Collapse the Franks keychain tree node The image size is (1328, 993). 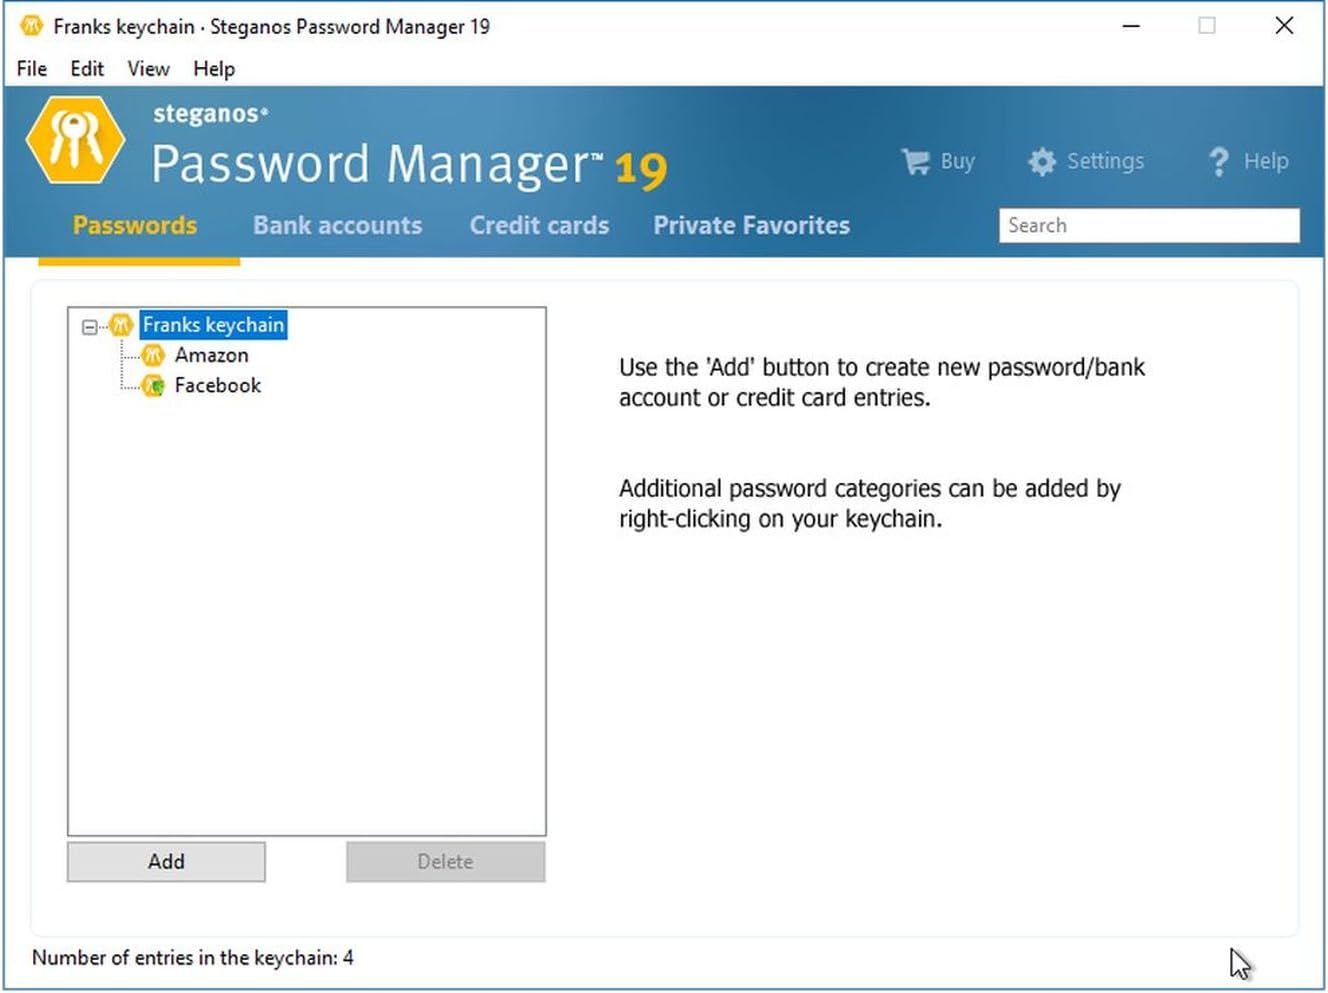(90, 326)
